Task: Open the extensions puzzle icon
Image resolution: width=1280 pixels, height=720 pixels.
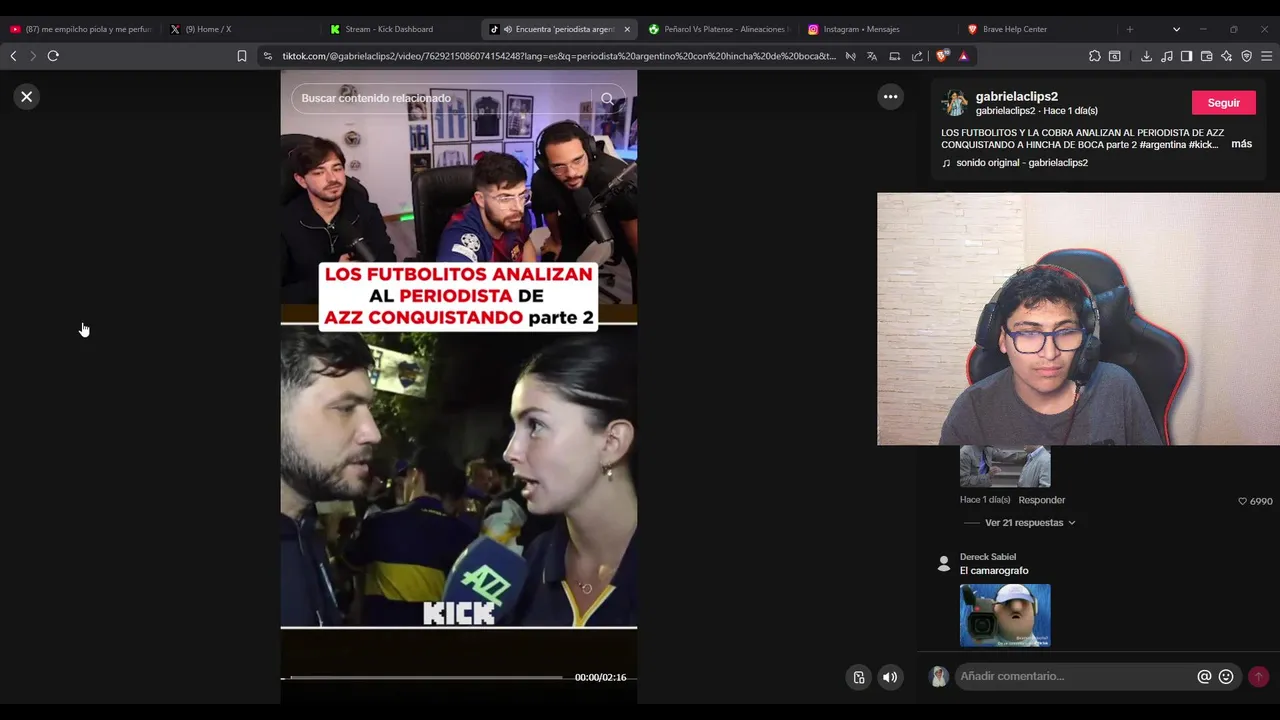Action: 1095,56
